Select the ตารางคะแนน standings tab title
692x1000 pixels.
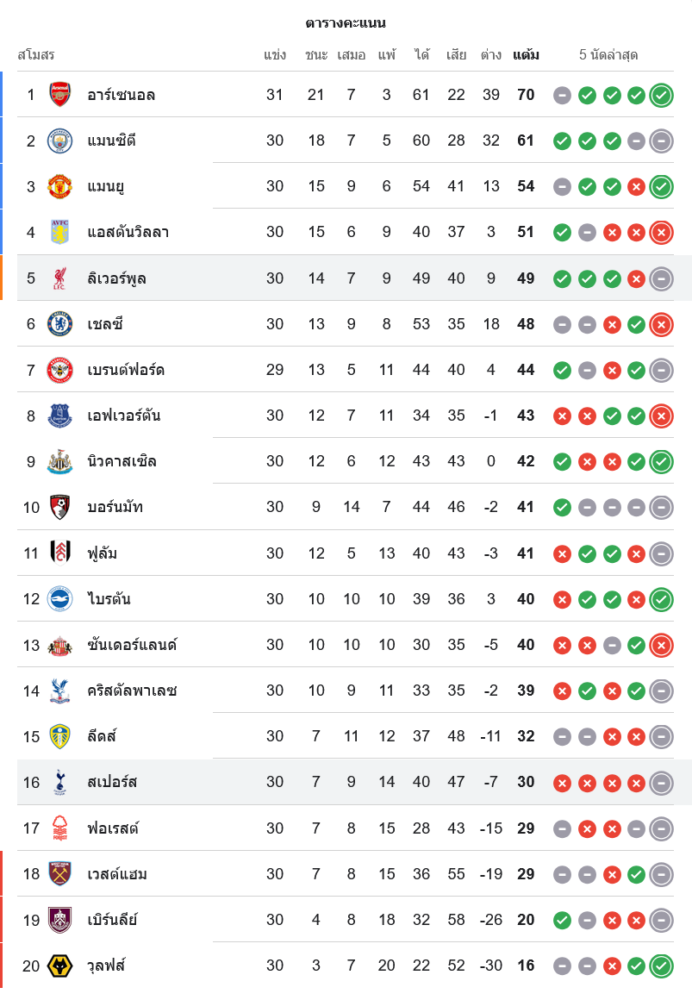[x=345, y=23]
